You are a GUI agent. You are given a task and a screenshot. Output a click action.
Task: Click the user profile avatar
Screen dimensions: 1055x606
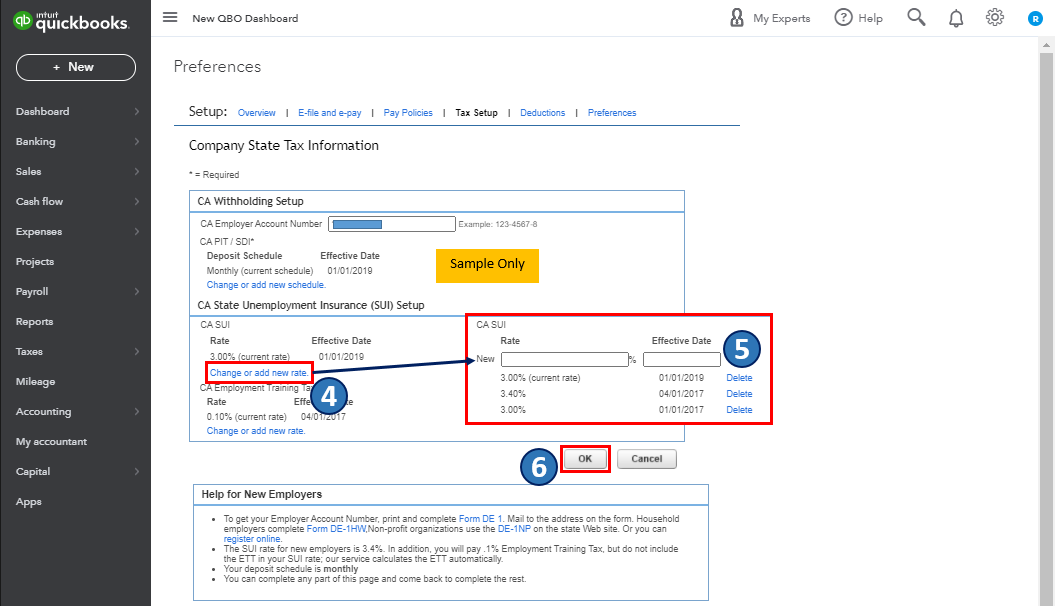point(1035,18)
